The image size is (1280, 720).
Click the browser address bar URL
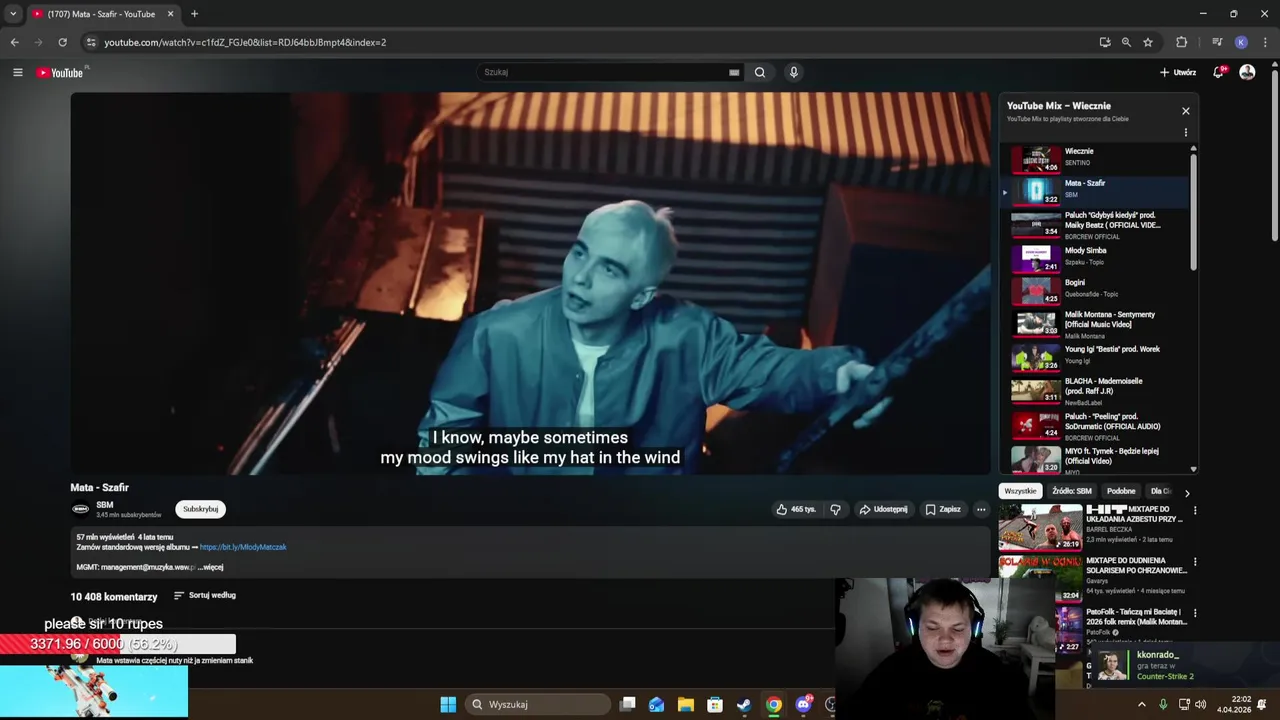click(x=245, y=42)
